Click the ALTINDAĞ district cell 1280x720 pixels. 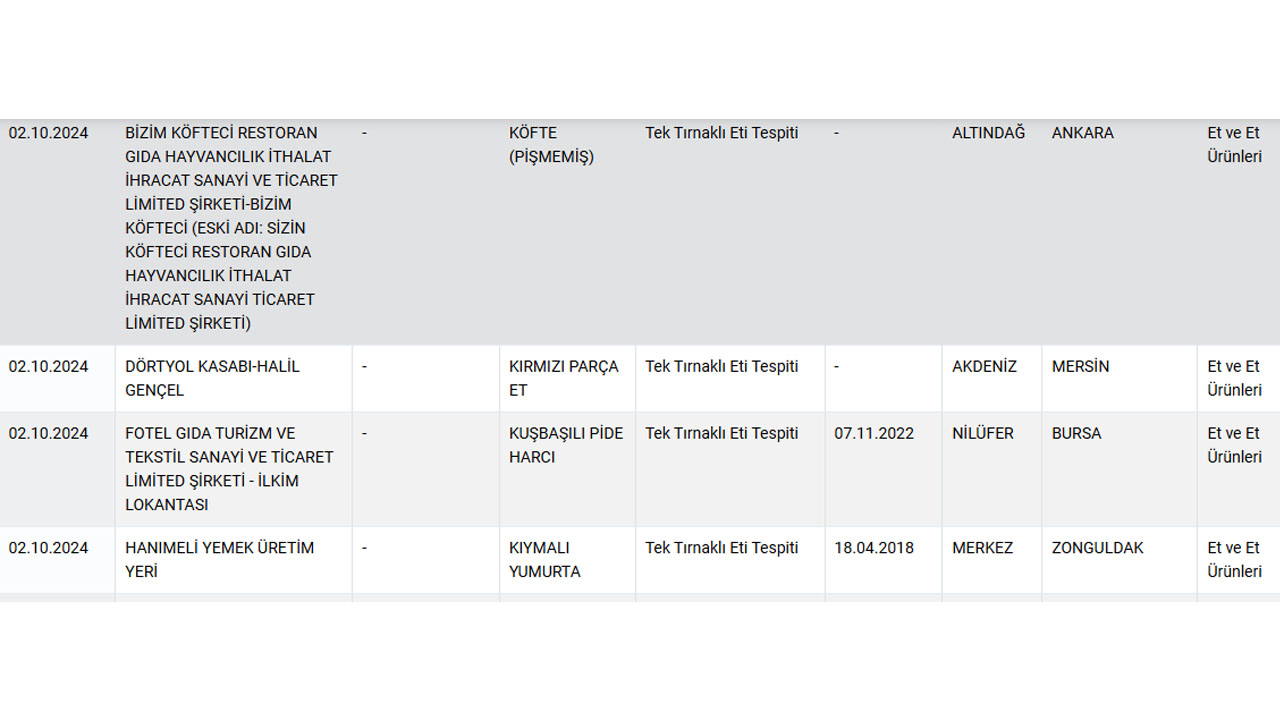coord(988,133)
